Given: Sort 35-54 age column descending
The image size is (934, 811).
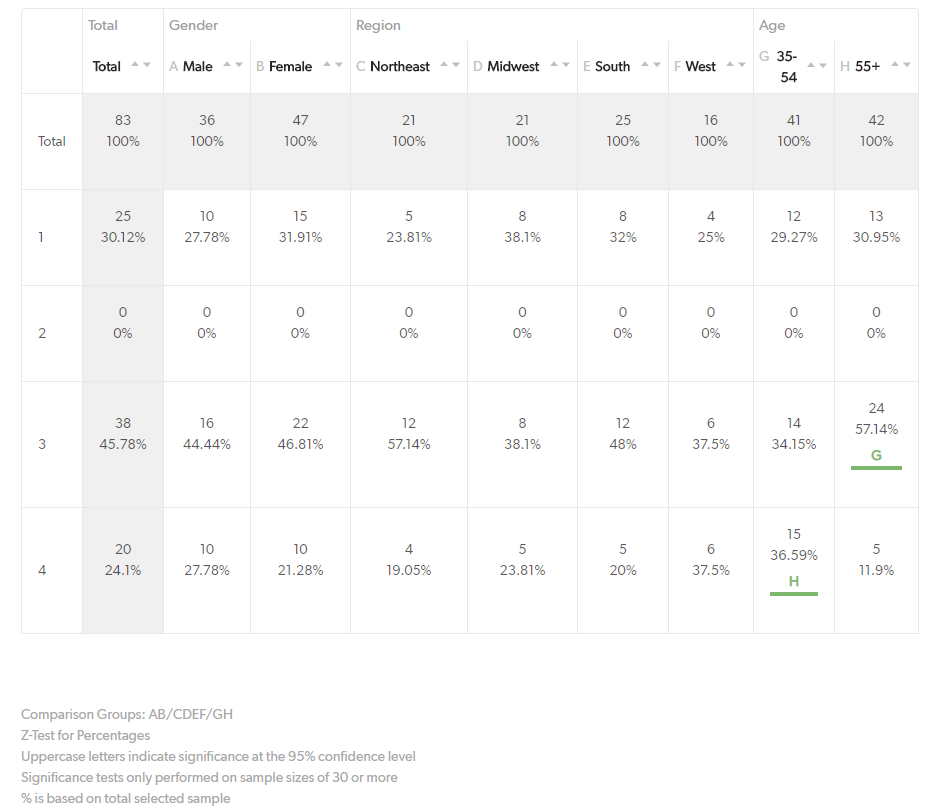Looking at the screenshot, I should [x=823, y=65].
